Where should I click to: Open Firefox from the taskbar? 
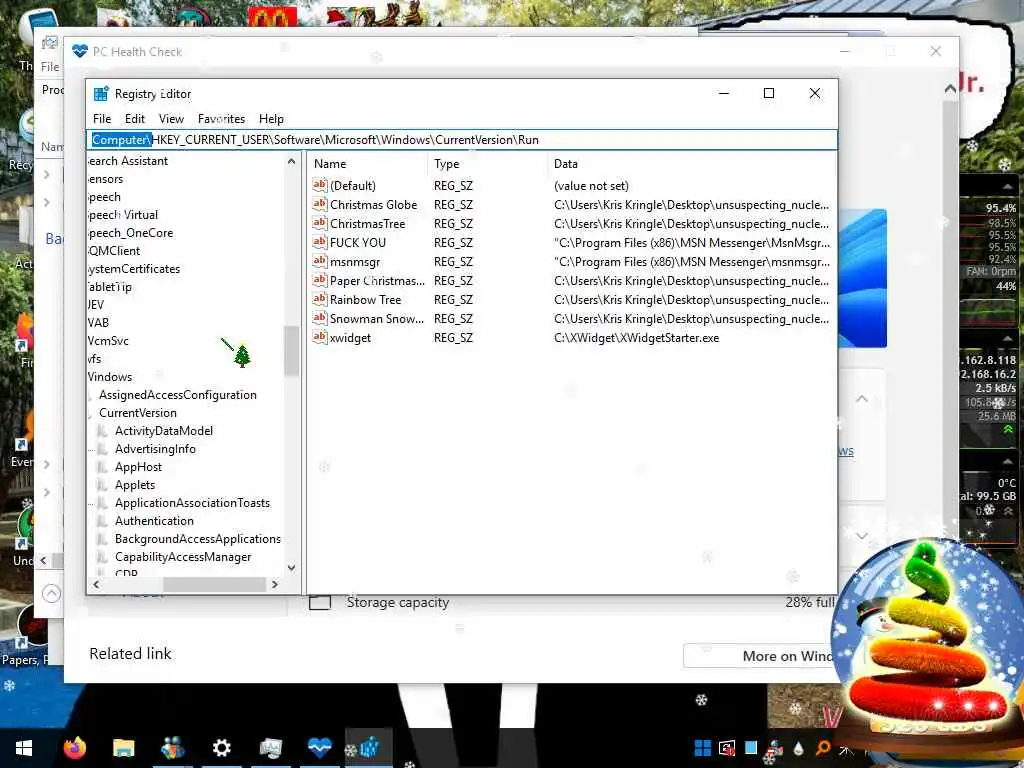coord(74,748)
